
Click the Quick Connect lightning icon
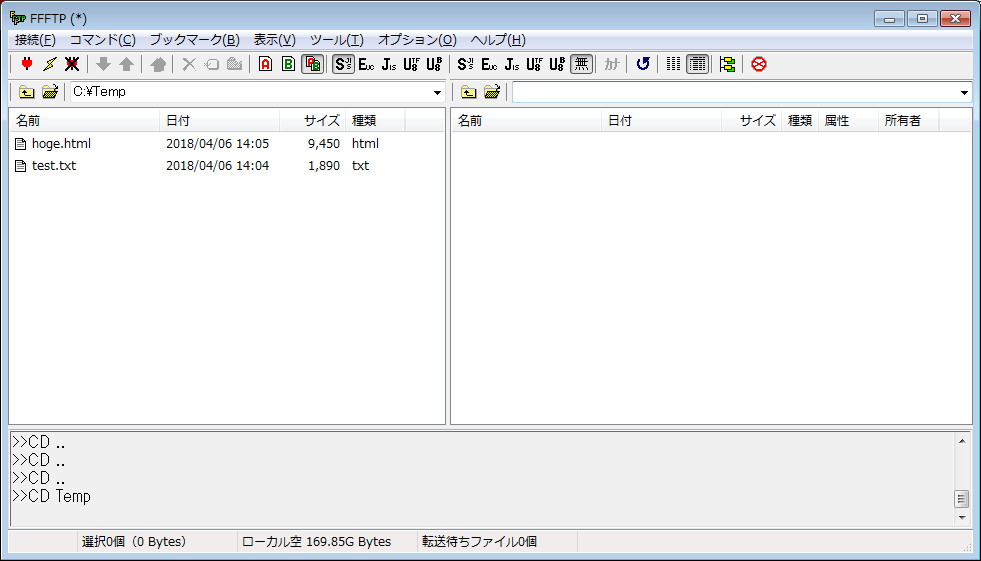[49, 64]
